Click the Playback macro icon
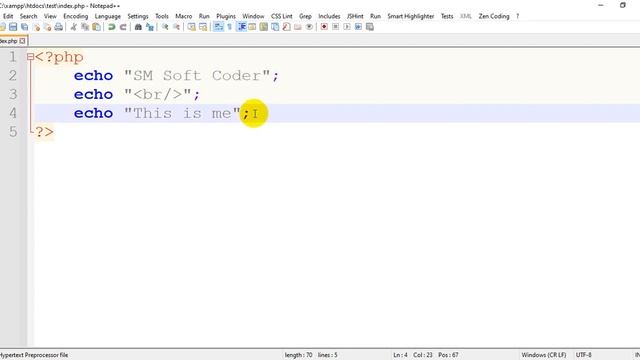The image size is (640, 360). click(x=347, y=27)
